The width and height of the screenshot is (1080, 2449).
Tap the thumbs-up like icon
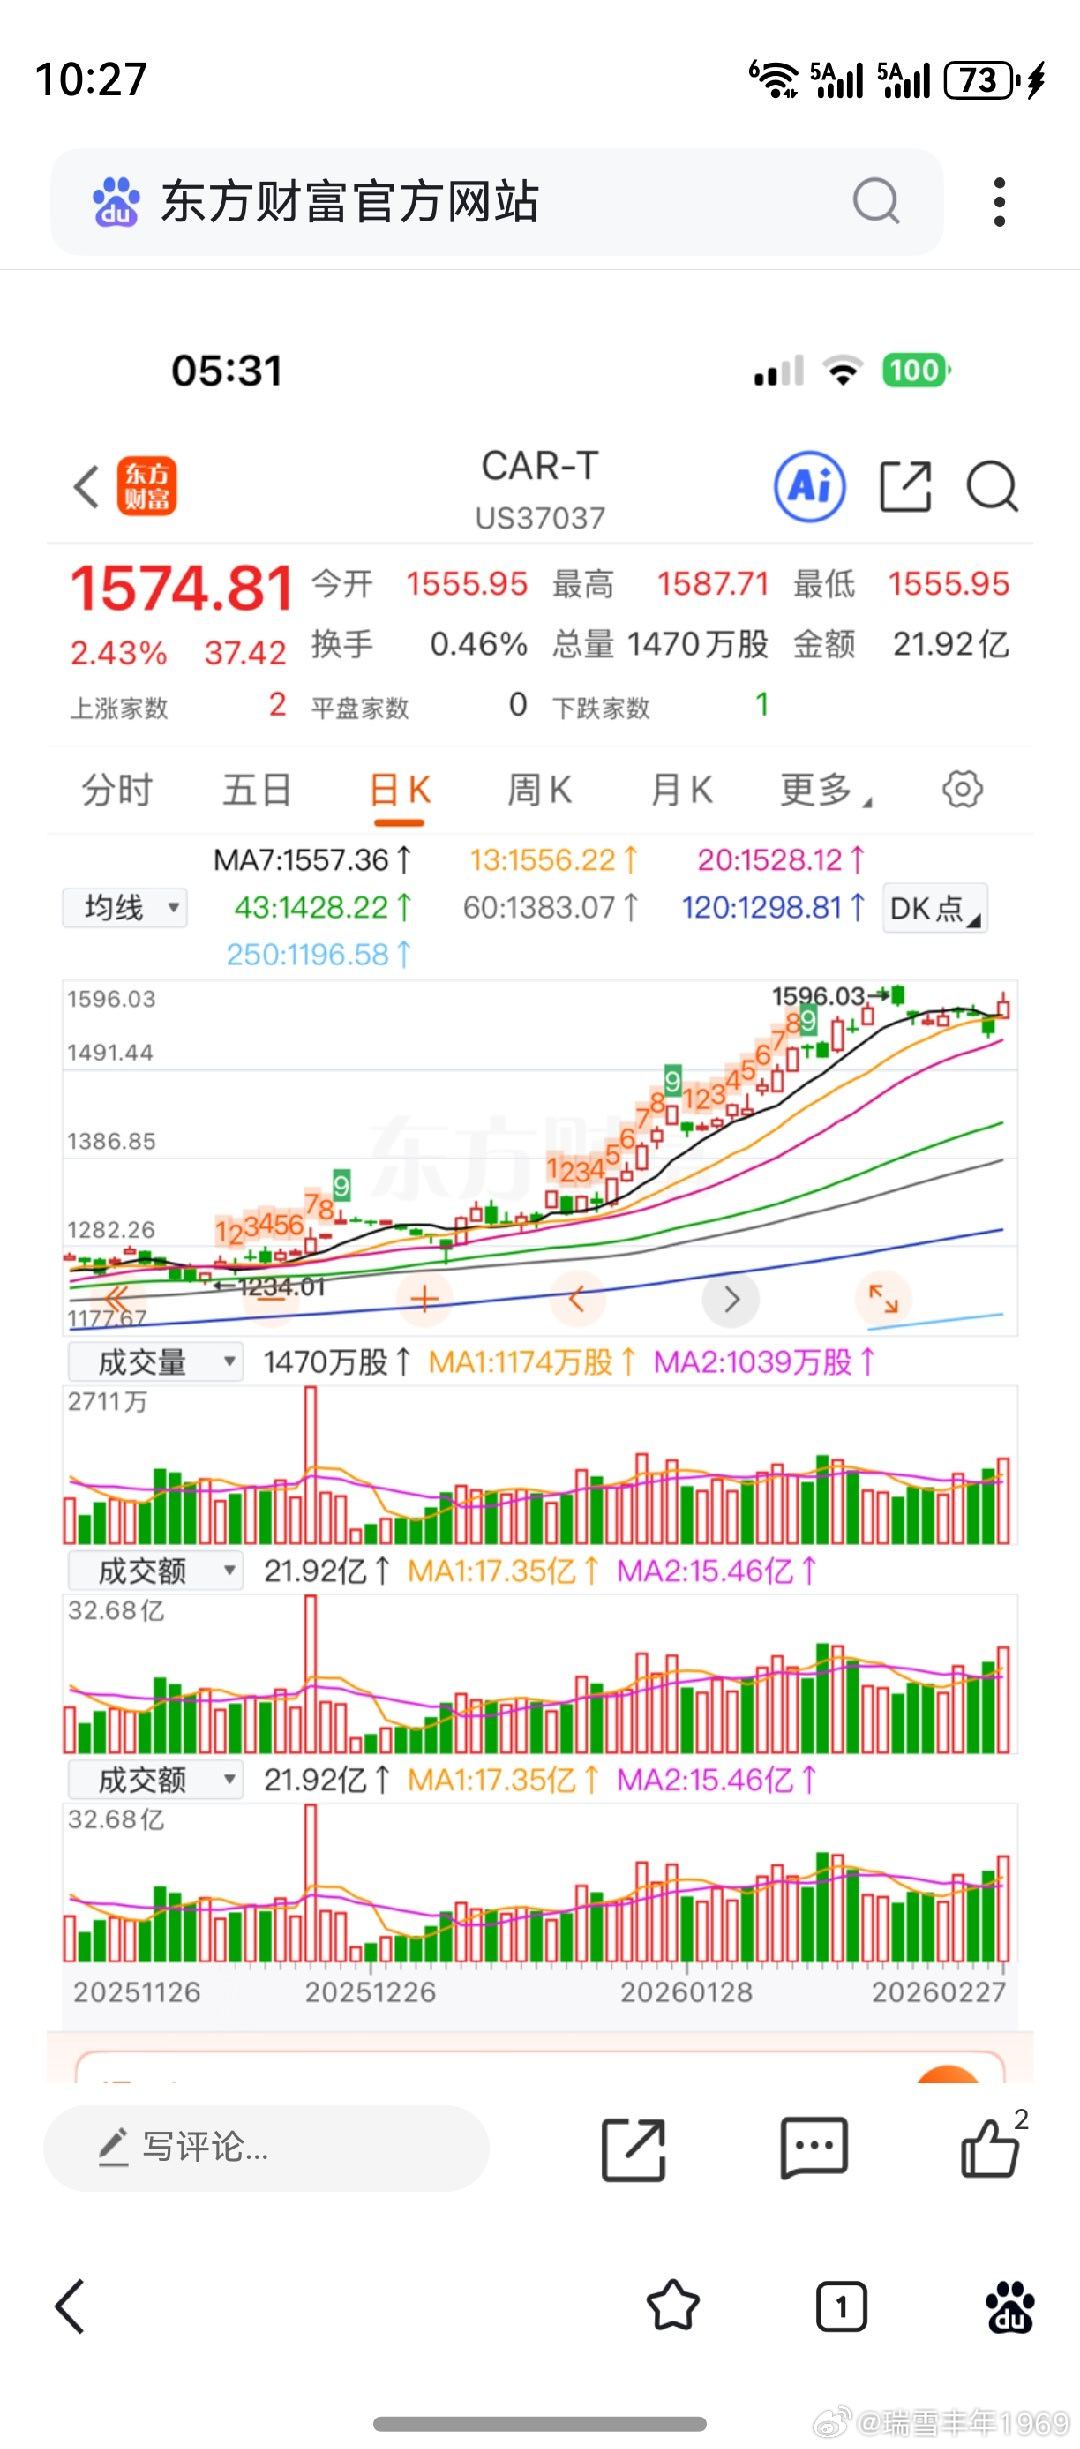[990, 2148]
